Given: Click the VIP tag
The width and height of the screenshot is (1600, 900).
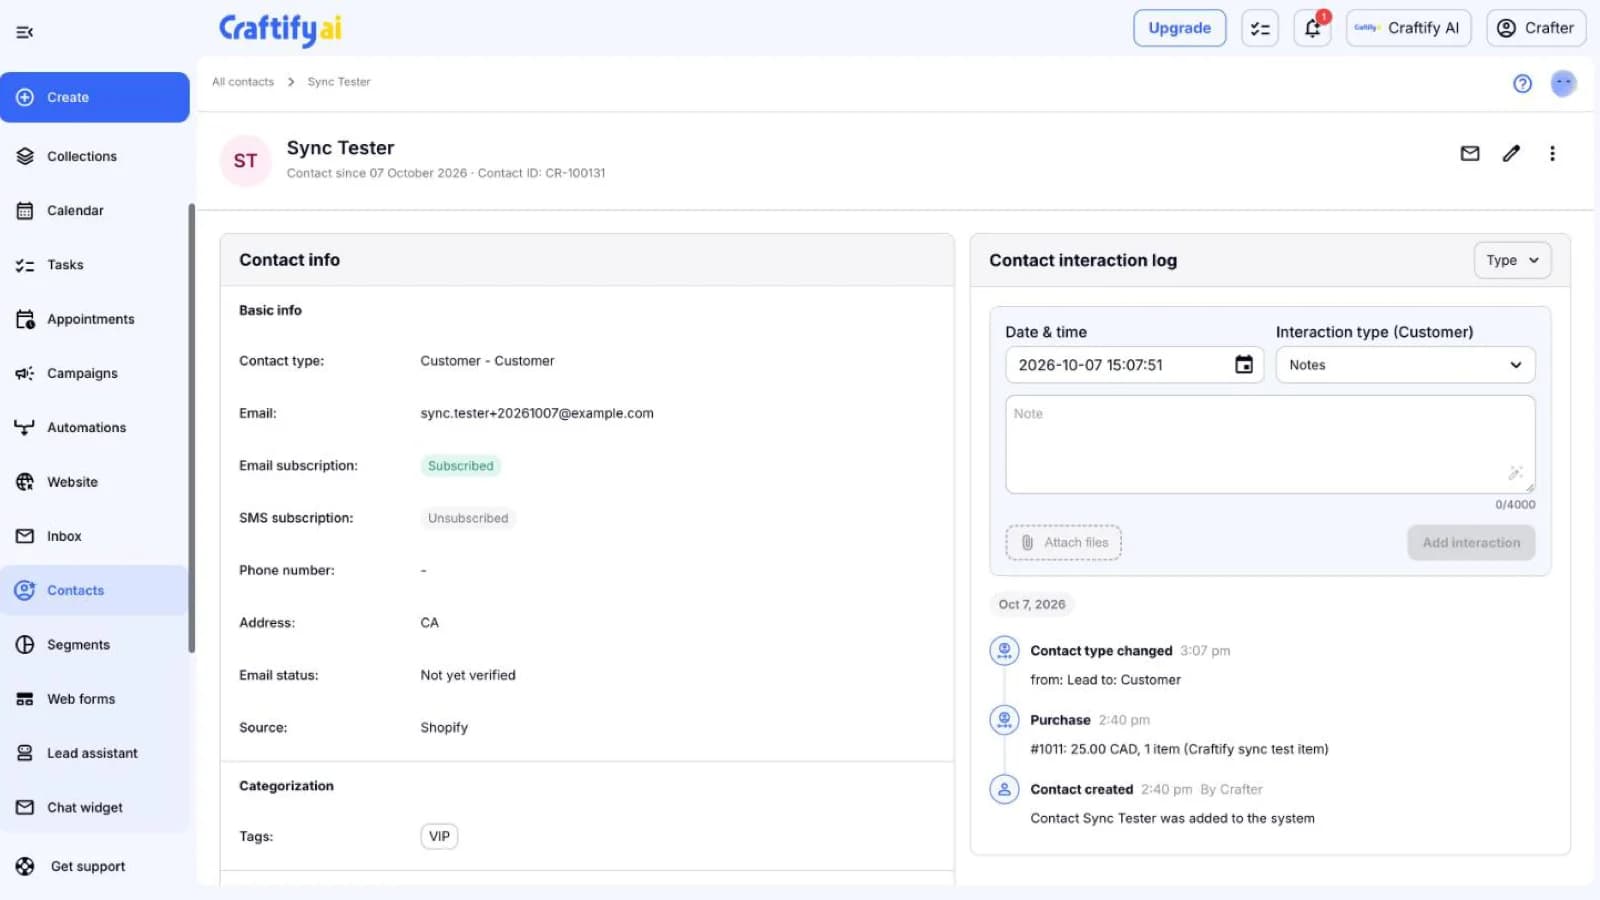Looking at the screenshot, I should pyautogui.click(x=439, y=836).
